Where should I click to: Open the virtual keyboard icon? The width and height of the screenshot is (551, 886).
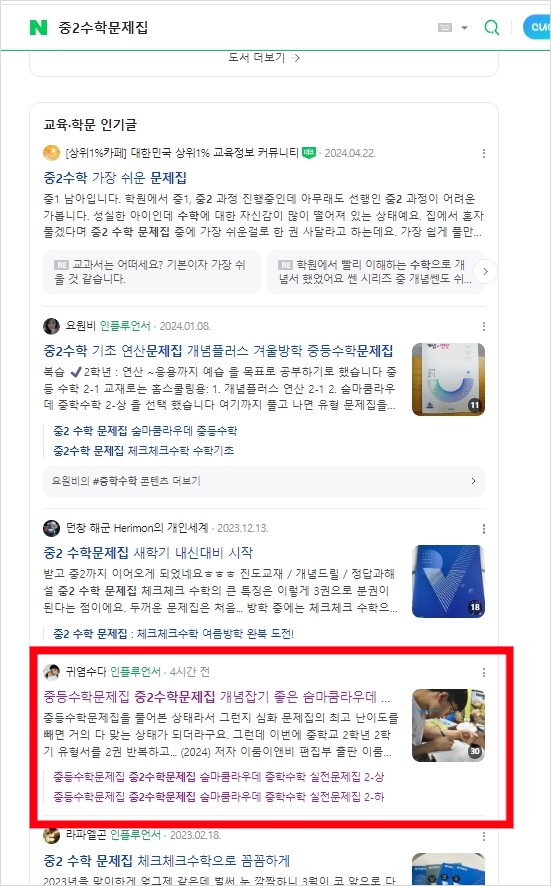[x=445, y=27]
